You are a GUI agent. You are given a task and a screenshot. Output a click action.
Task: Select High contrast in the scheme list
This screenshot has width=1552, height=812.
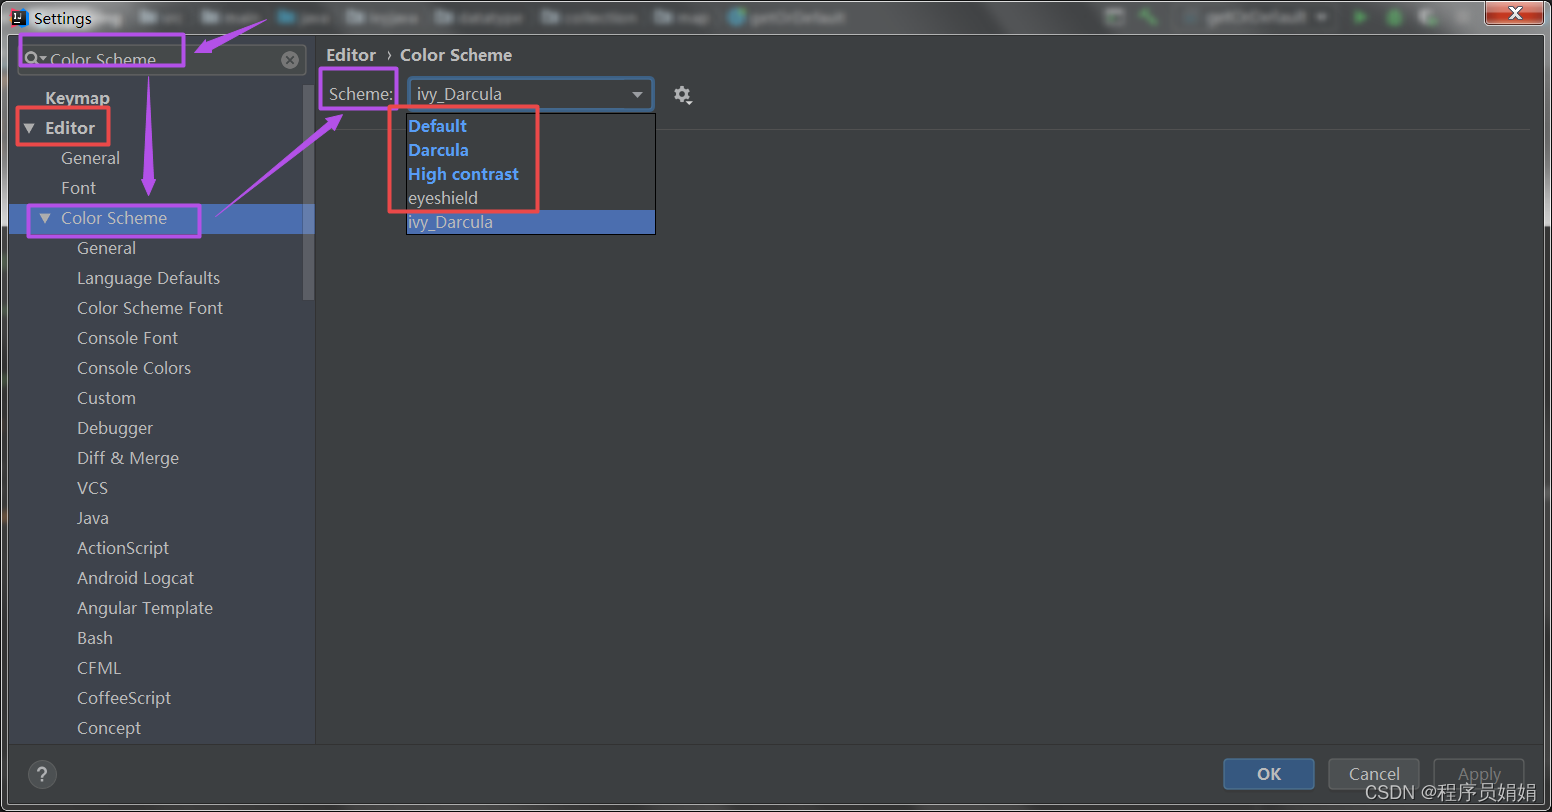[x=463, y=173]
